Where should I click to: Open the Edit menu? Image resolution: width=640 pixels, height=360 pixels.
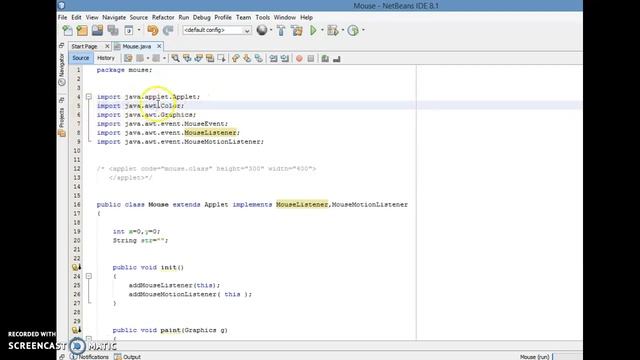76,18
